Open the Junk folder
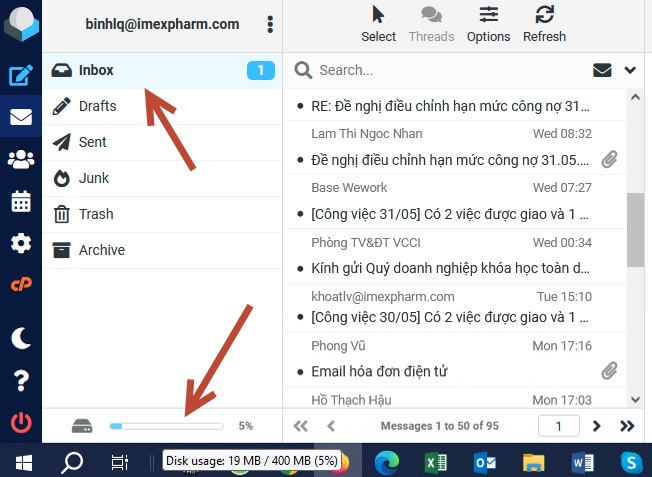The width and height of the screenshot is (652, 477). click(x=162, y=178)
